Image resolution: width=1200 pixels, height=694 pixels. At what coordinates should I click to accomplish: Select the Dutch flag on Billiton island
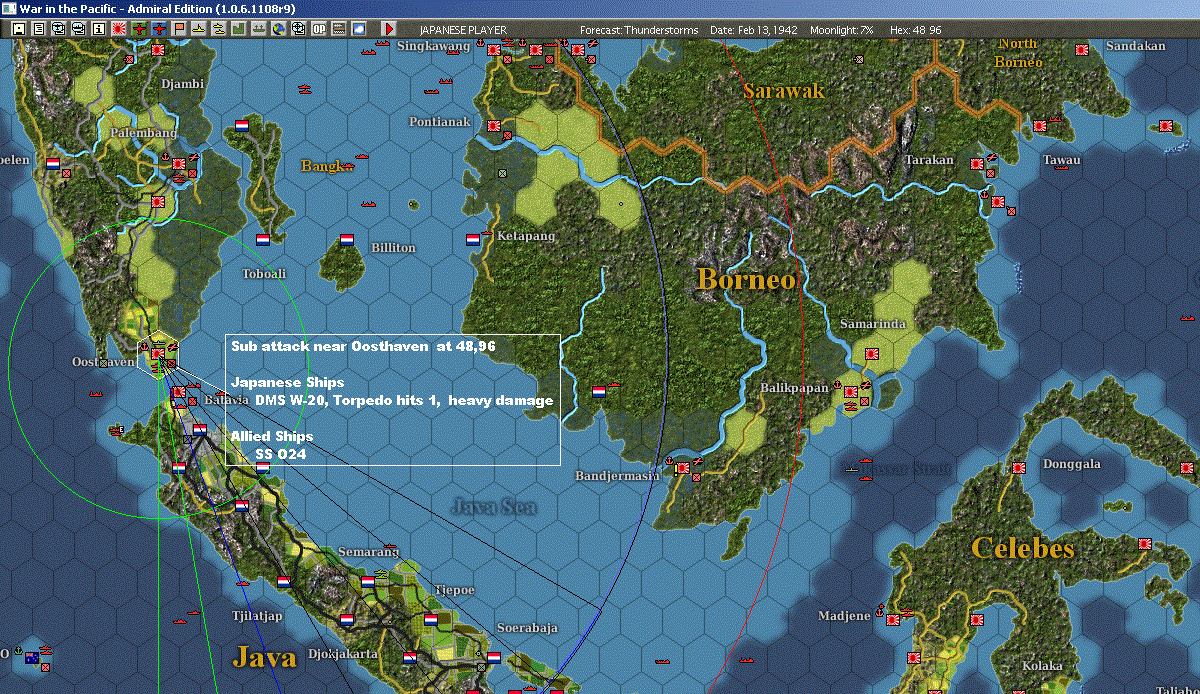[x=347, y=240]
